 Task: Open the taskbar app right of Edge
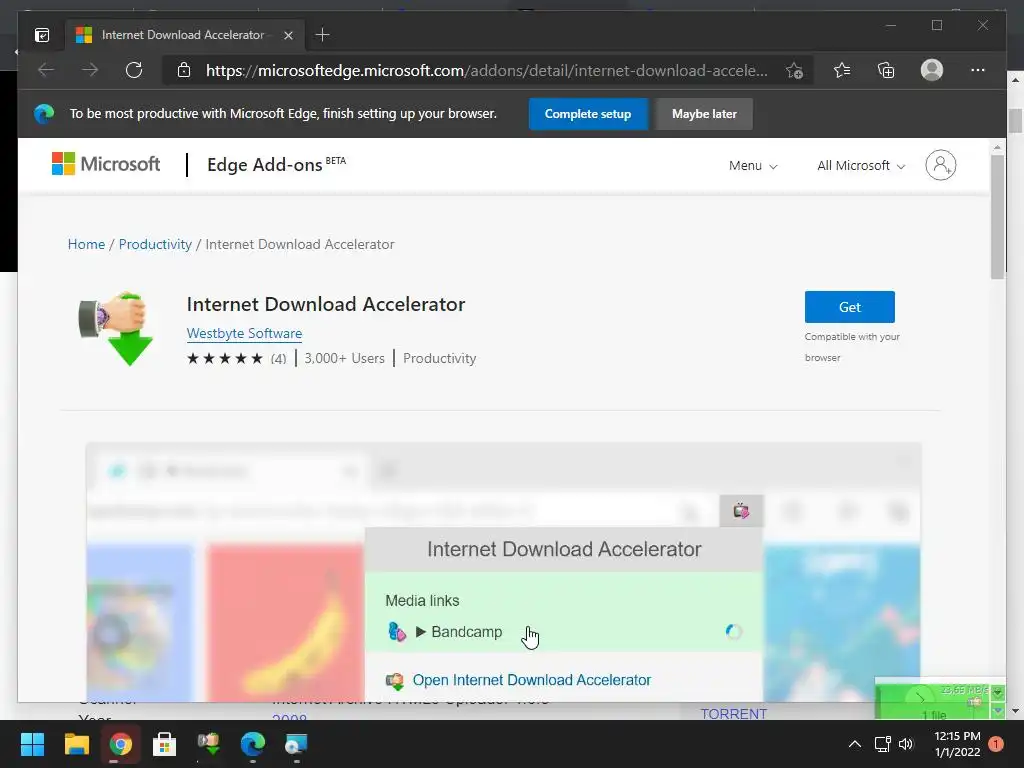[x=296, y=744]
